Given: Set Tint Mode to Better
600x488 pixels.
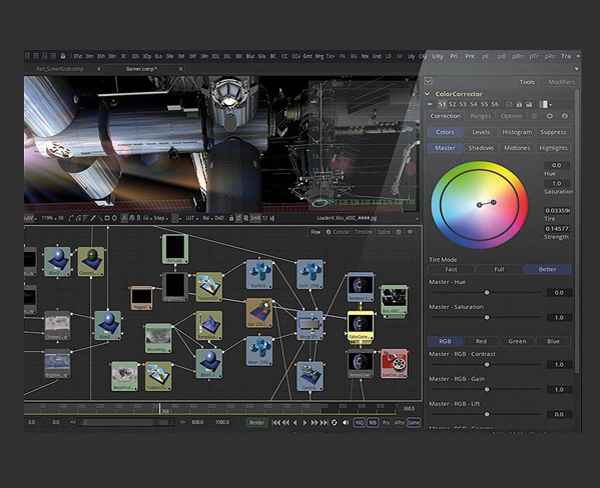Looking at the screenshot, I should click(547, 269).
